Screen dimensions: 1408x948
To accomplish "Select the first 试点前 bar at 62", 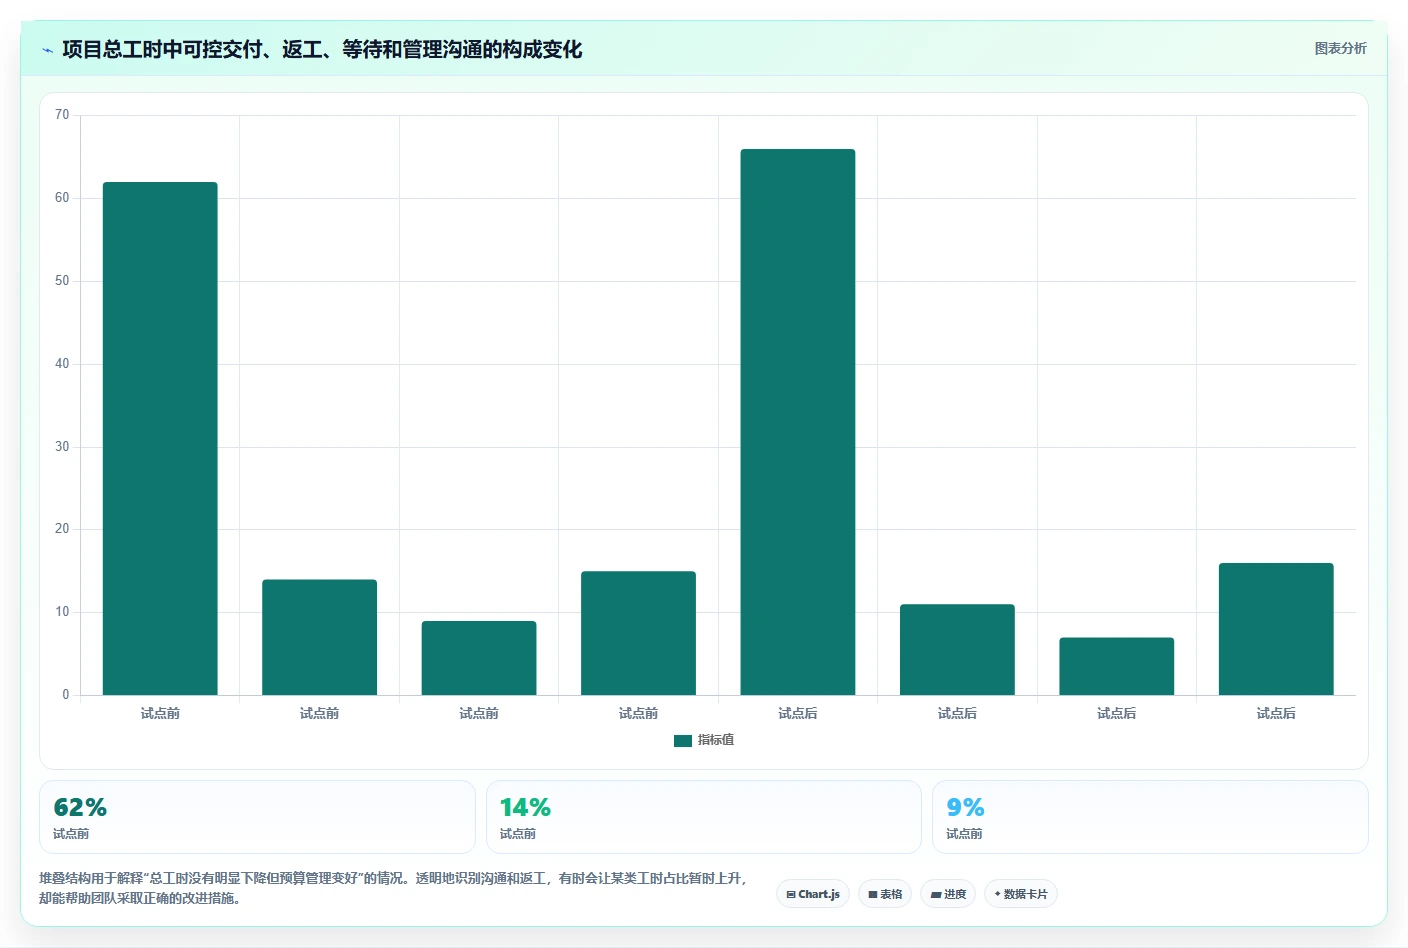I will pyautogui.click(x=160, y=438).
